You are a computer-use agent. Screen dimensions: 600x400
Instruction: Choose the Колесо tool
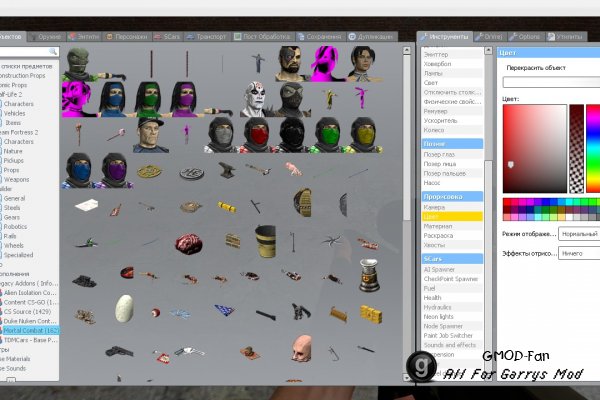(452, 130)
